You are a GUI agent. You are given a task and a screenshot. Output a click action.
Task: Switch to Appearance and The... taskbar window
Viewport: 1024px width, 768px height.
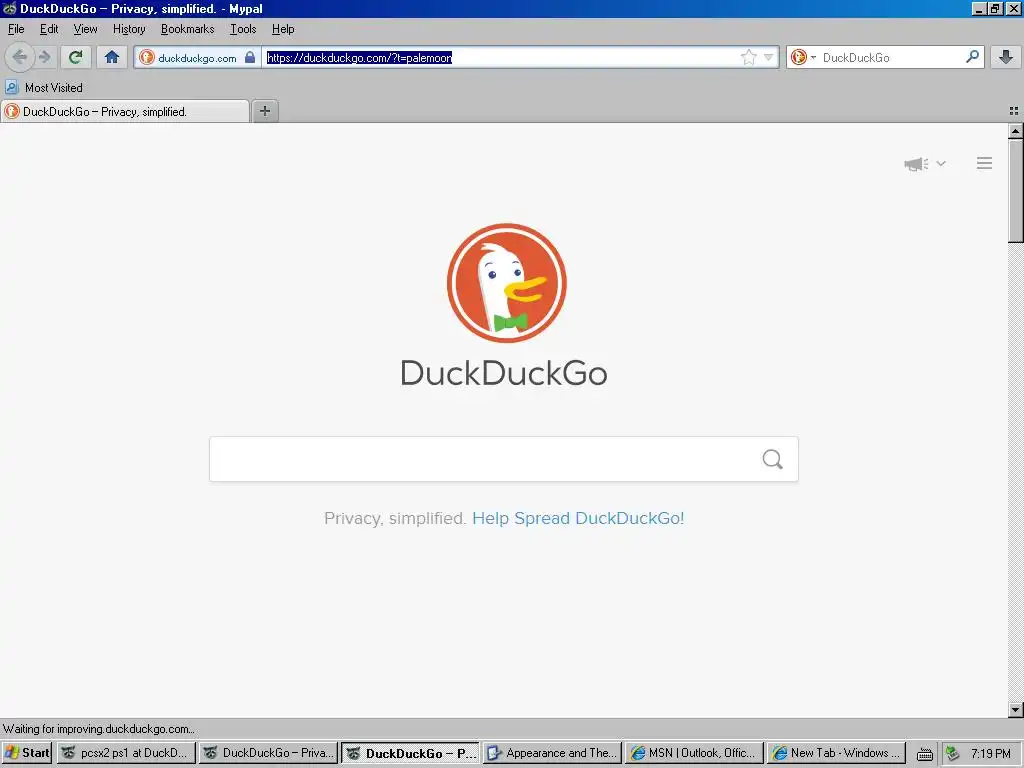[x=552, y=753]
